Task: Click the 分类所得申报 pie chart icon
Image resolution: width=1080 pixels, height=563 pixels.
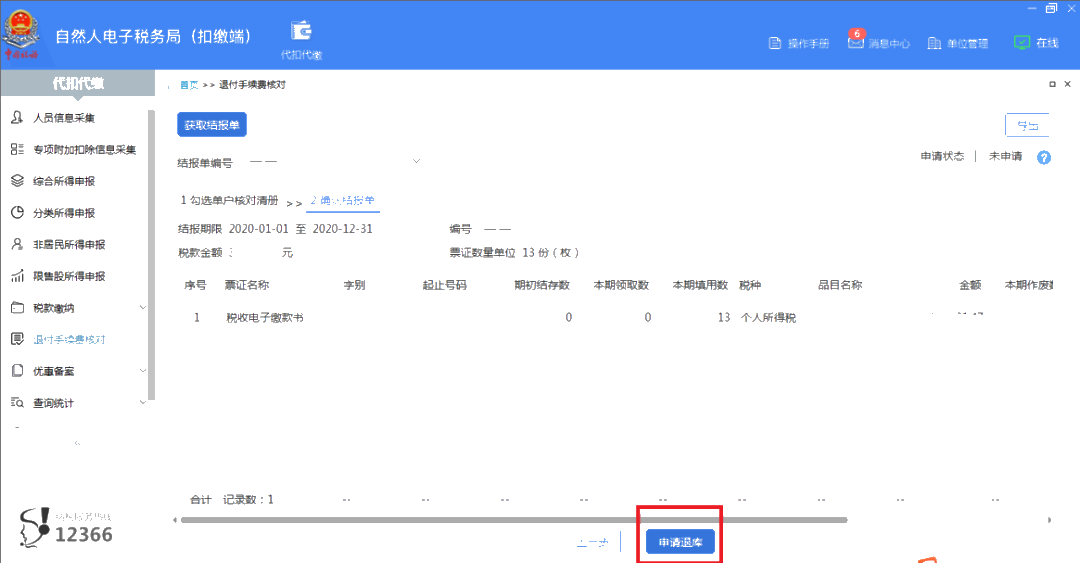Action: [17, 213]
